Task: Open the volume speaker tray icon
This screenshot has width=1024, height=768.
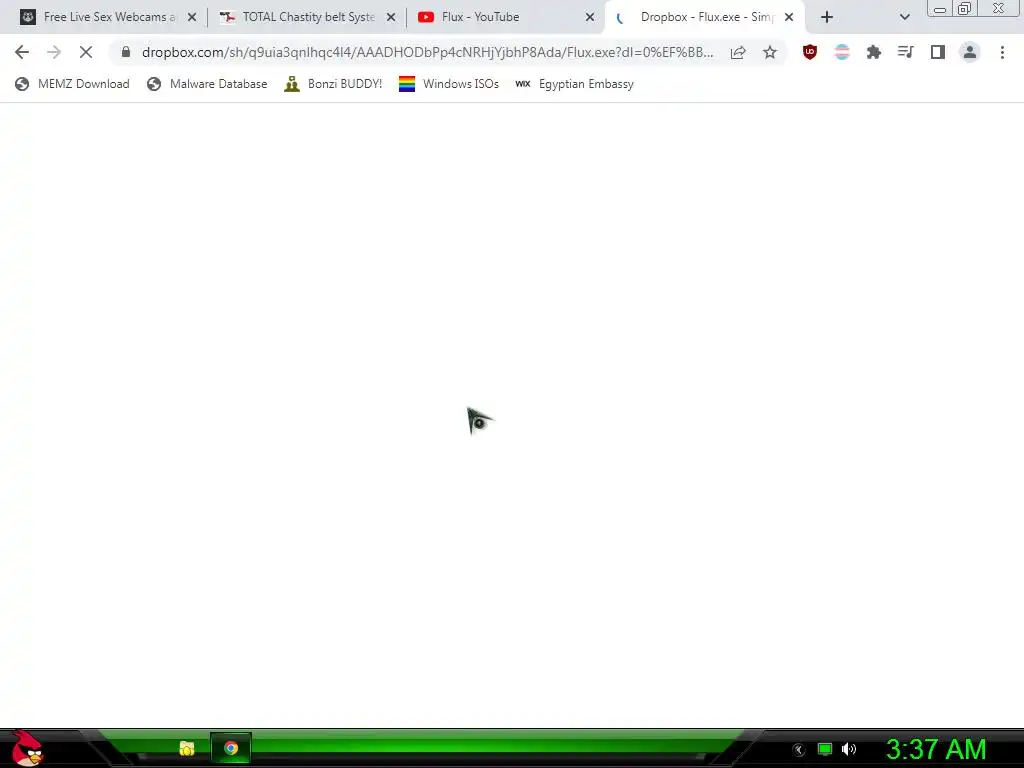Action: click(x=848, y=750)
